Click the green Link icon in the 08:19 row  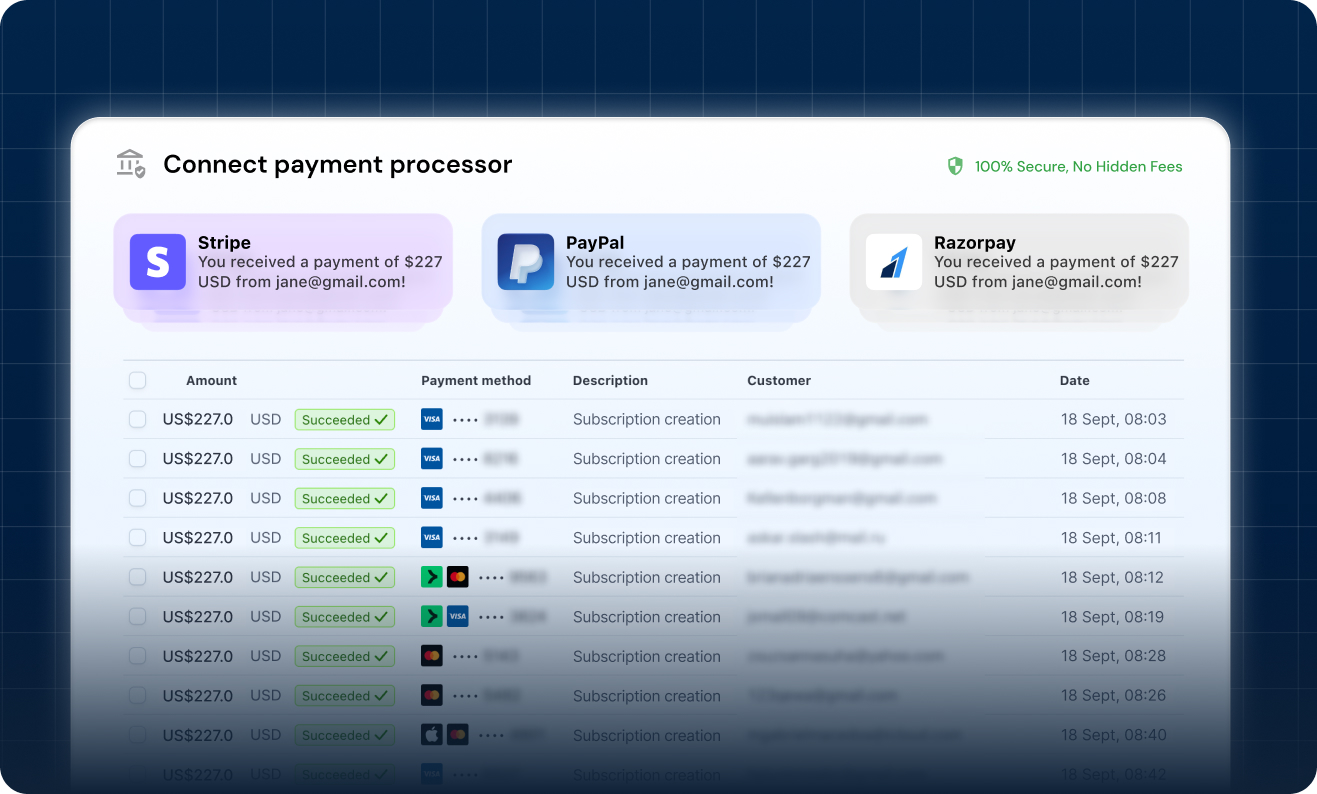click(x=432, y=617)
